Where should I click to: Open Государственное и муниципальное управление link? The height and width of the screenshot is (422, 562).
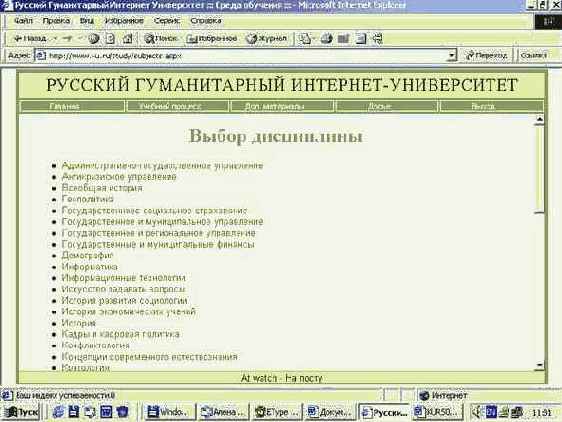(x=162, y=222)
